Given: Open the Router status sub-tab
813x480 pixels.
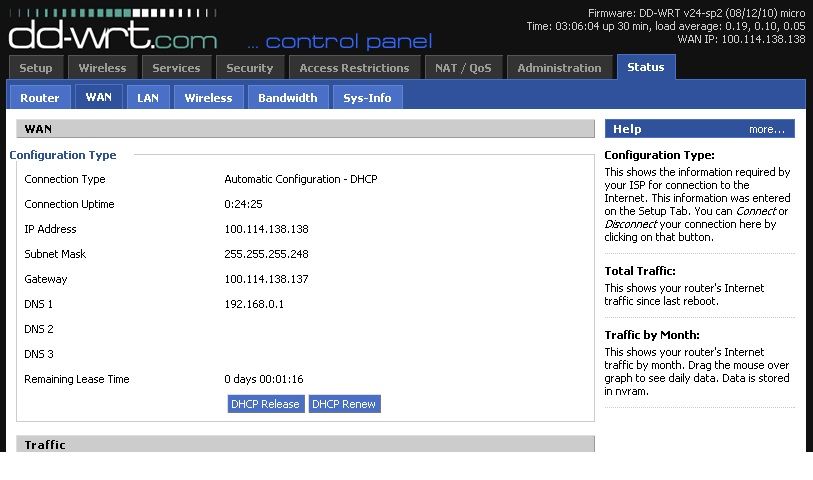Looking at the screenshot, I should click(40, 97).
